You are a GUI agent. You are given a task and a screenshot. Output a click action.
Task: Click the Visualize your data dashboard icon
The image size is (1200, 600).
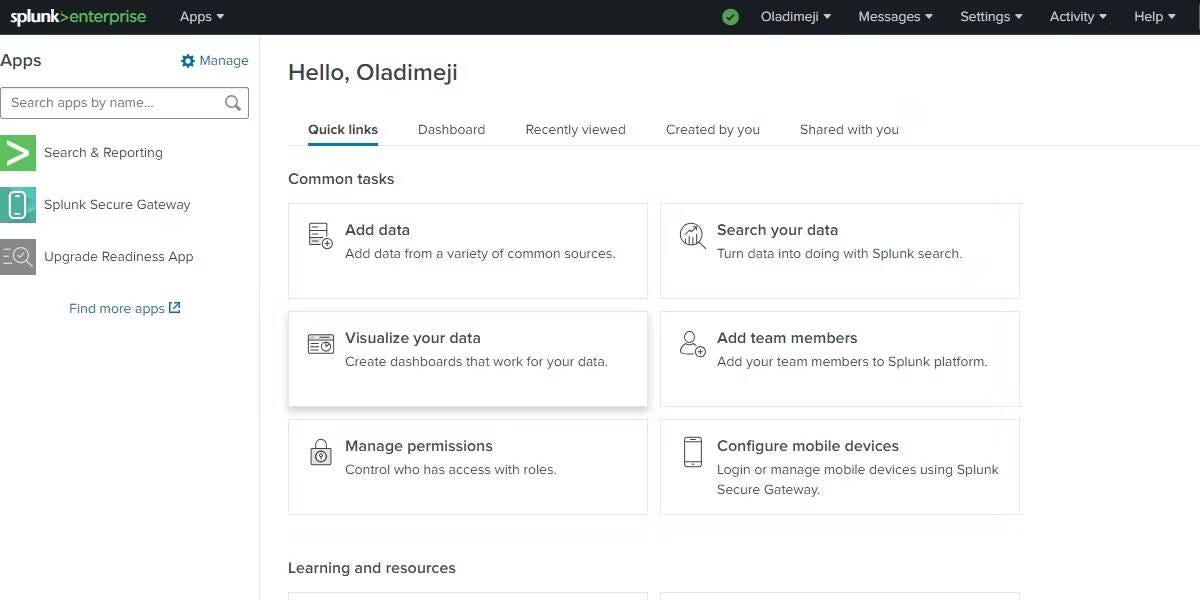(x=320, y=344)
